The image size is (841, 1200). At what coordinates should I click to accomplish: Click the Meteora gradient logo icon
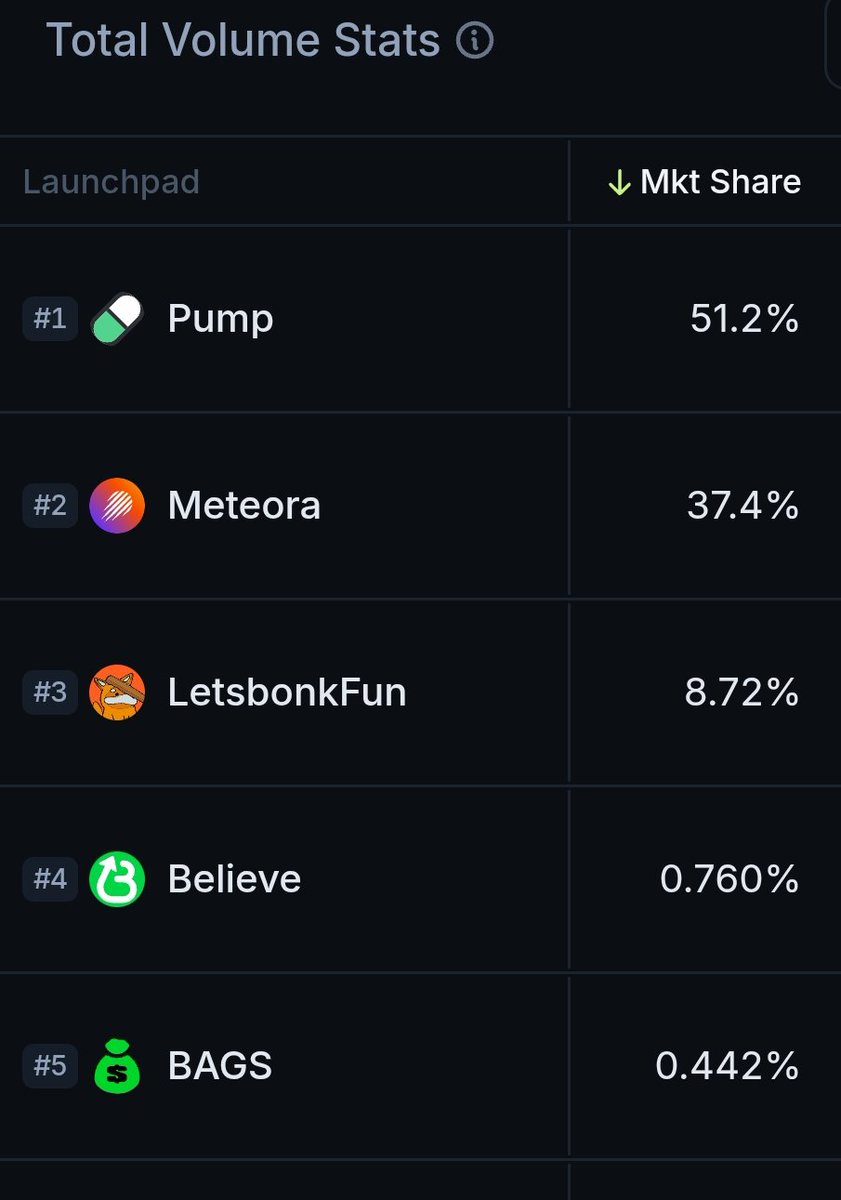pos(117,505)
